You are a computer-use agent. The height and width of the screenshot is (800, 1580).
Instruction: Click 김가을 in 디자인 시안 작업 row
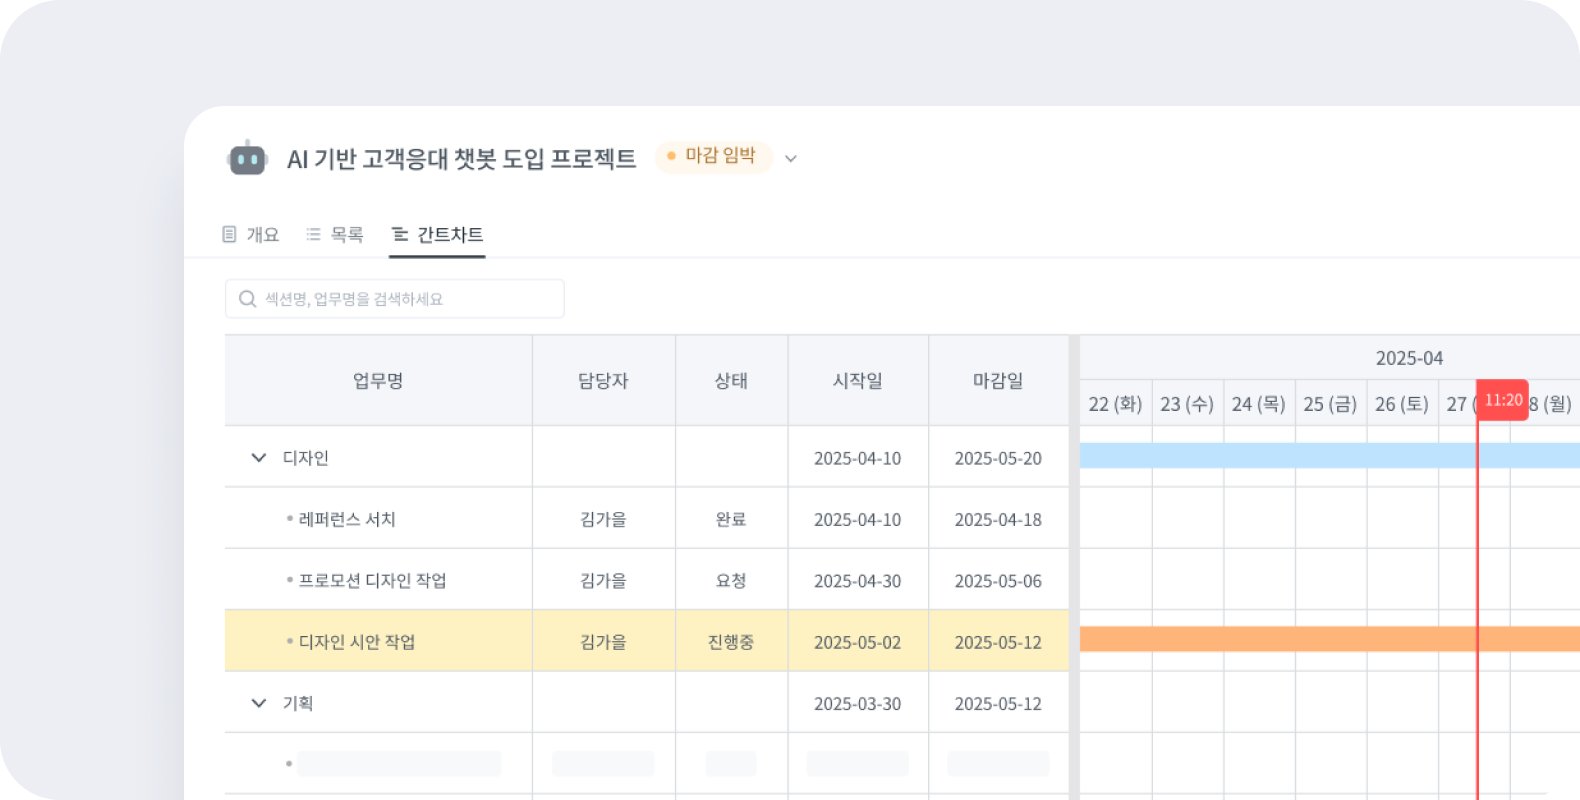coord(603,642)
